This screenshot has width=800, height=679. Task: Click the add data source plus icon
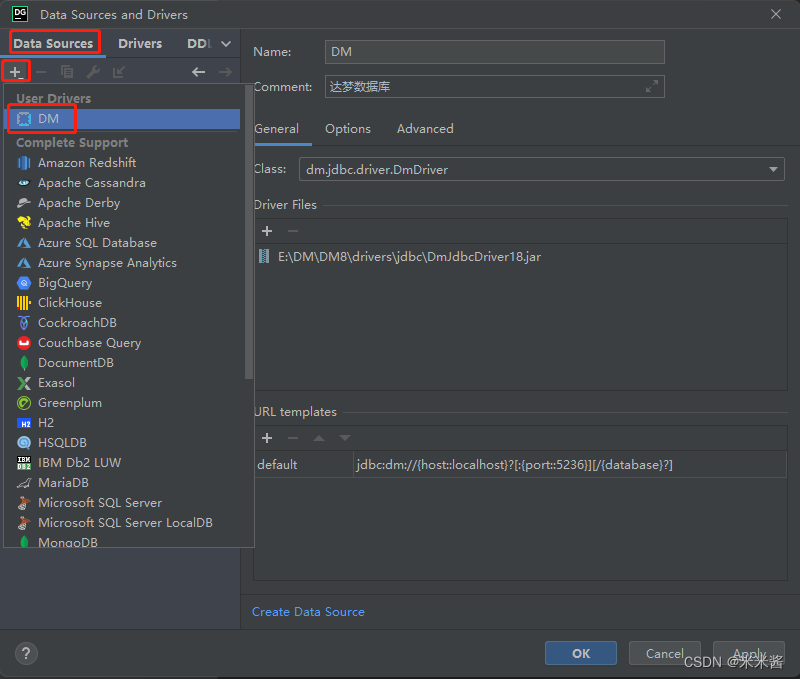click(x=16, y=72)
